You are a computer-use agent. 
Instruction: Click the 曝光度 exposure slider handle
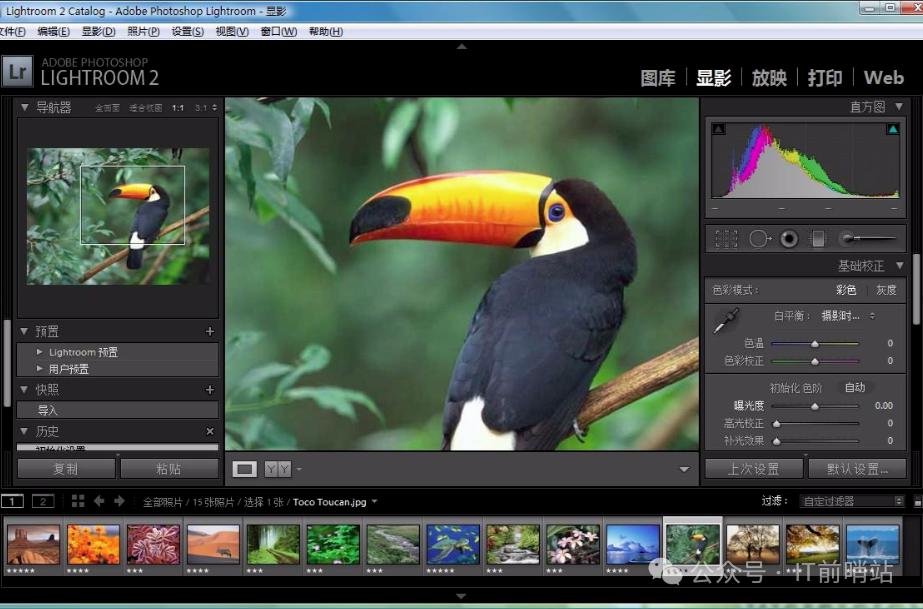[x=815, y=406]
